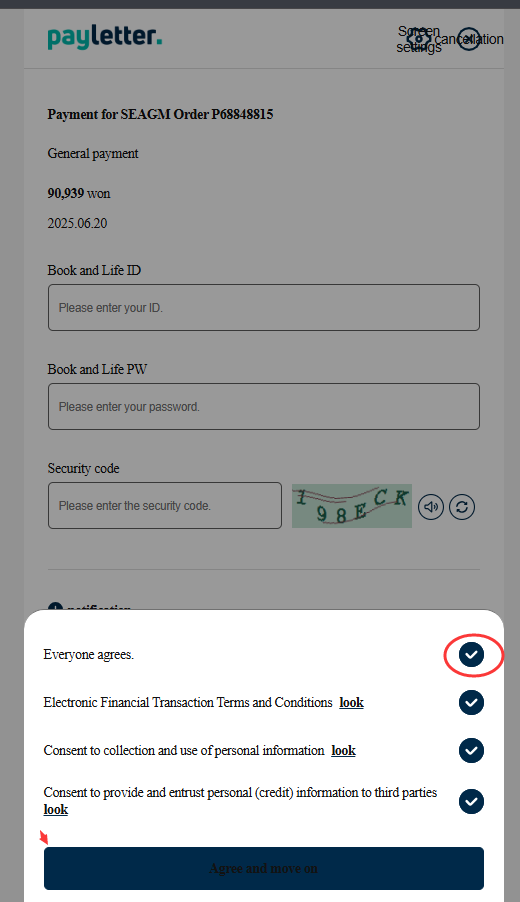Image resolution: width=520 pixels, height=902 pixels.
Task: Open look link for third parties consent
Action: click(56, 809)
